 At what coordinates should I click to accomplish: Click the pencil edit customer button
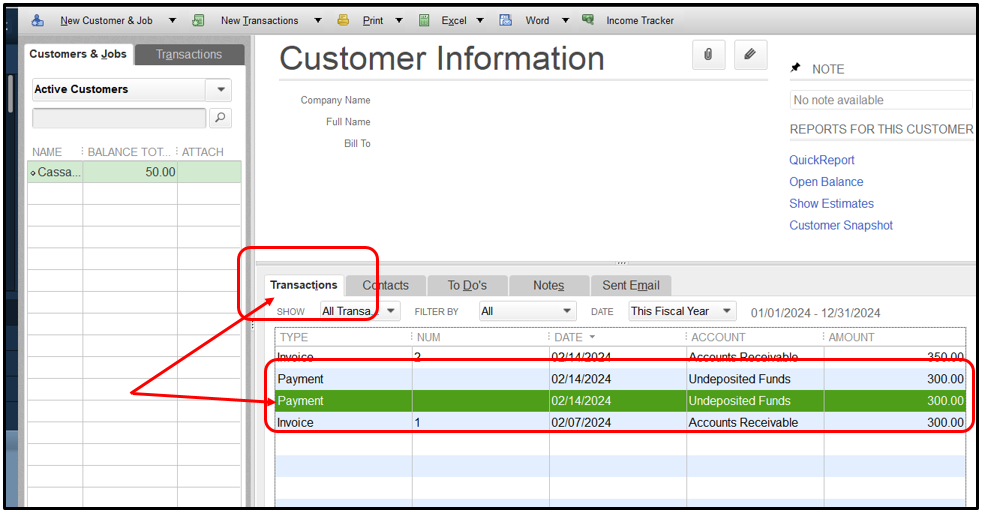(x=750, y=55)
